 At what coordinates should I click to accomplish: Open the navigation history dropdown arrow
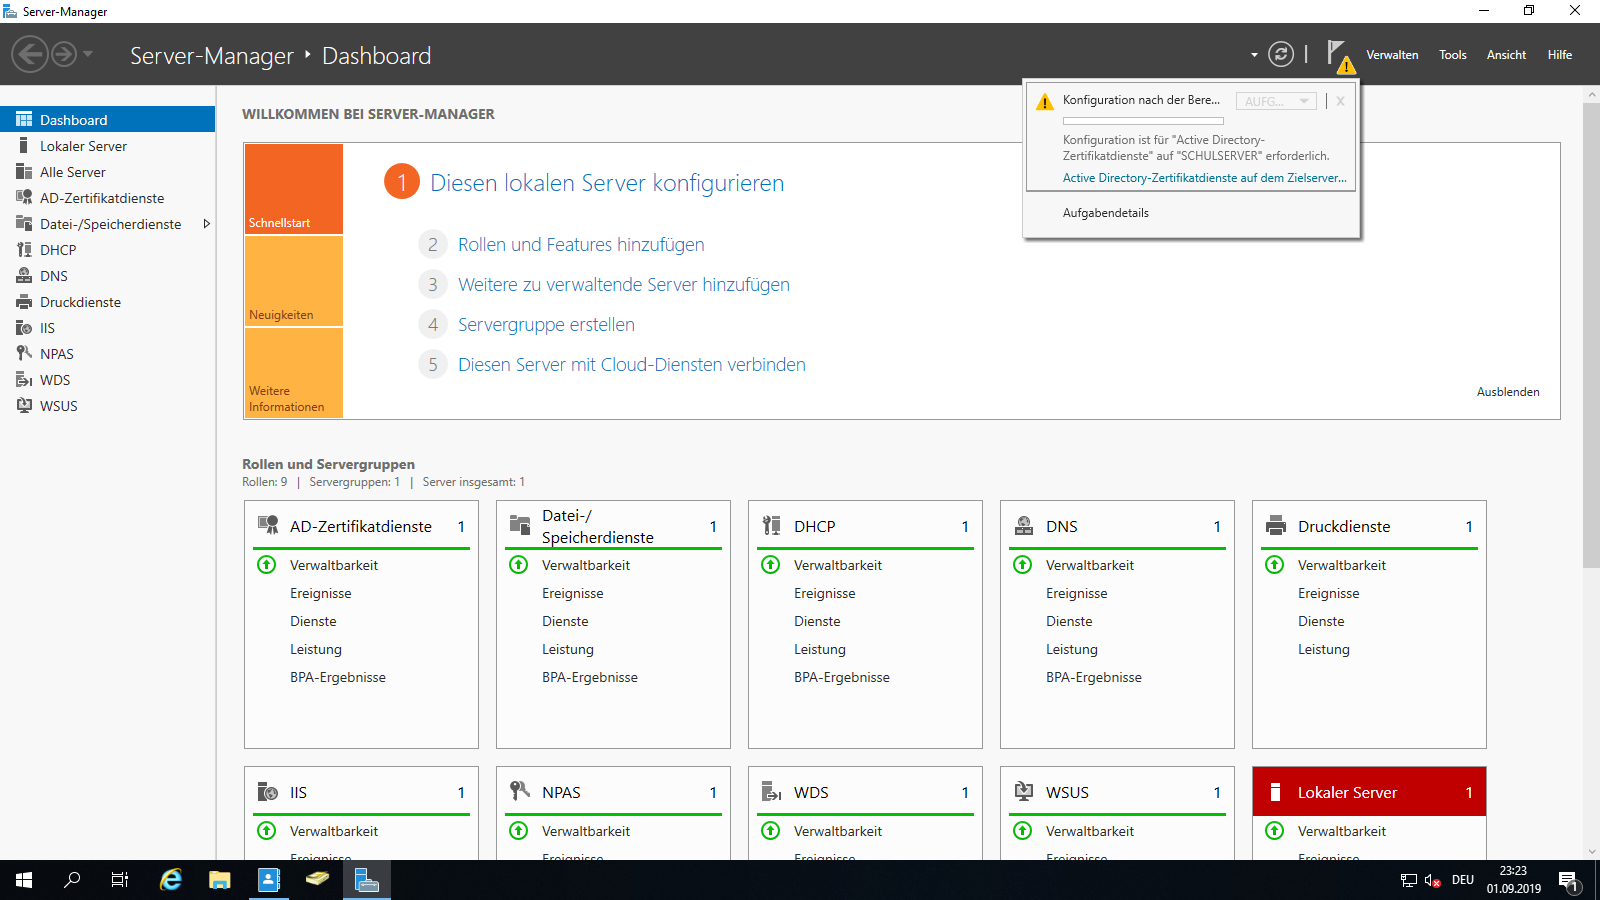click(x=88, y=54)
